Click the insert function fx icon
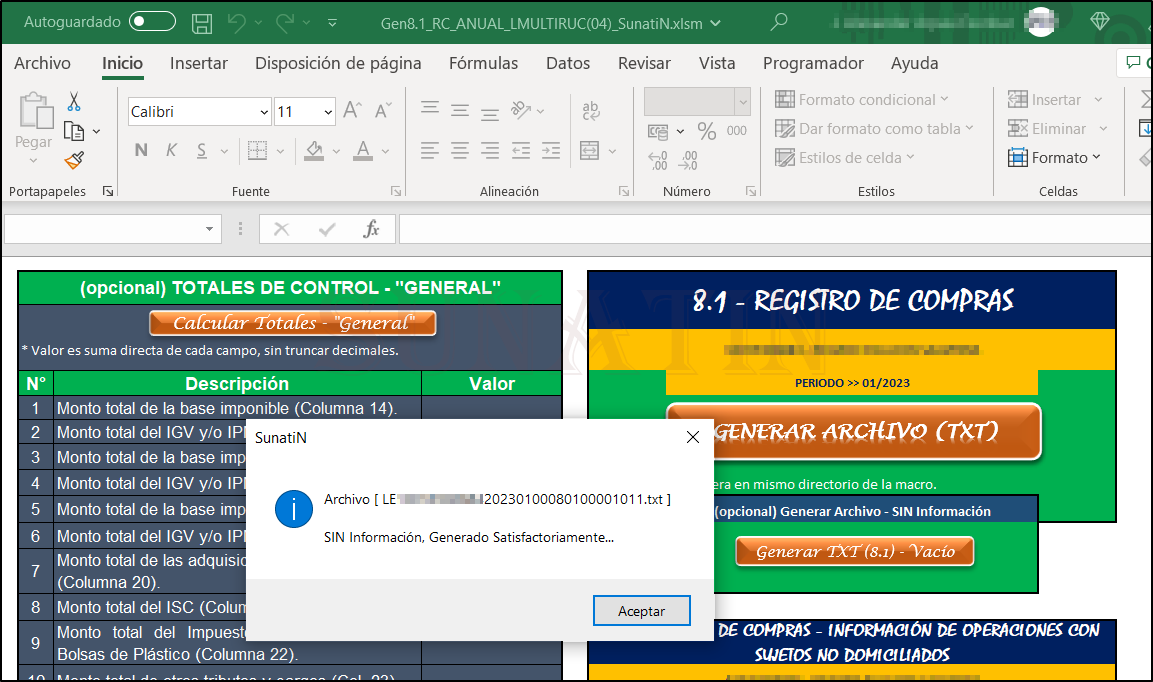 [x=371, y=229]
